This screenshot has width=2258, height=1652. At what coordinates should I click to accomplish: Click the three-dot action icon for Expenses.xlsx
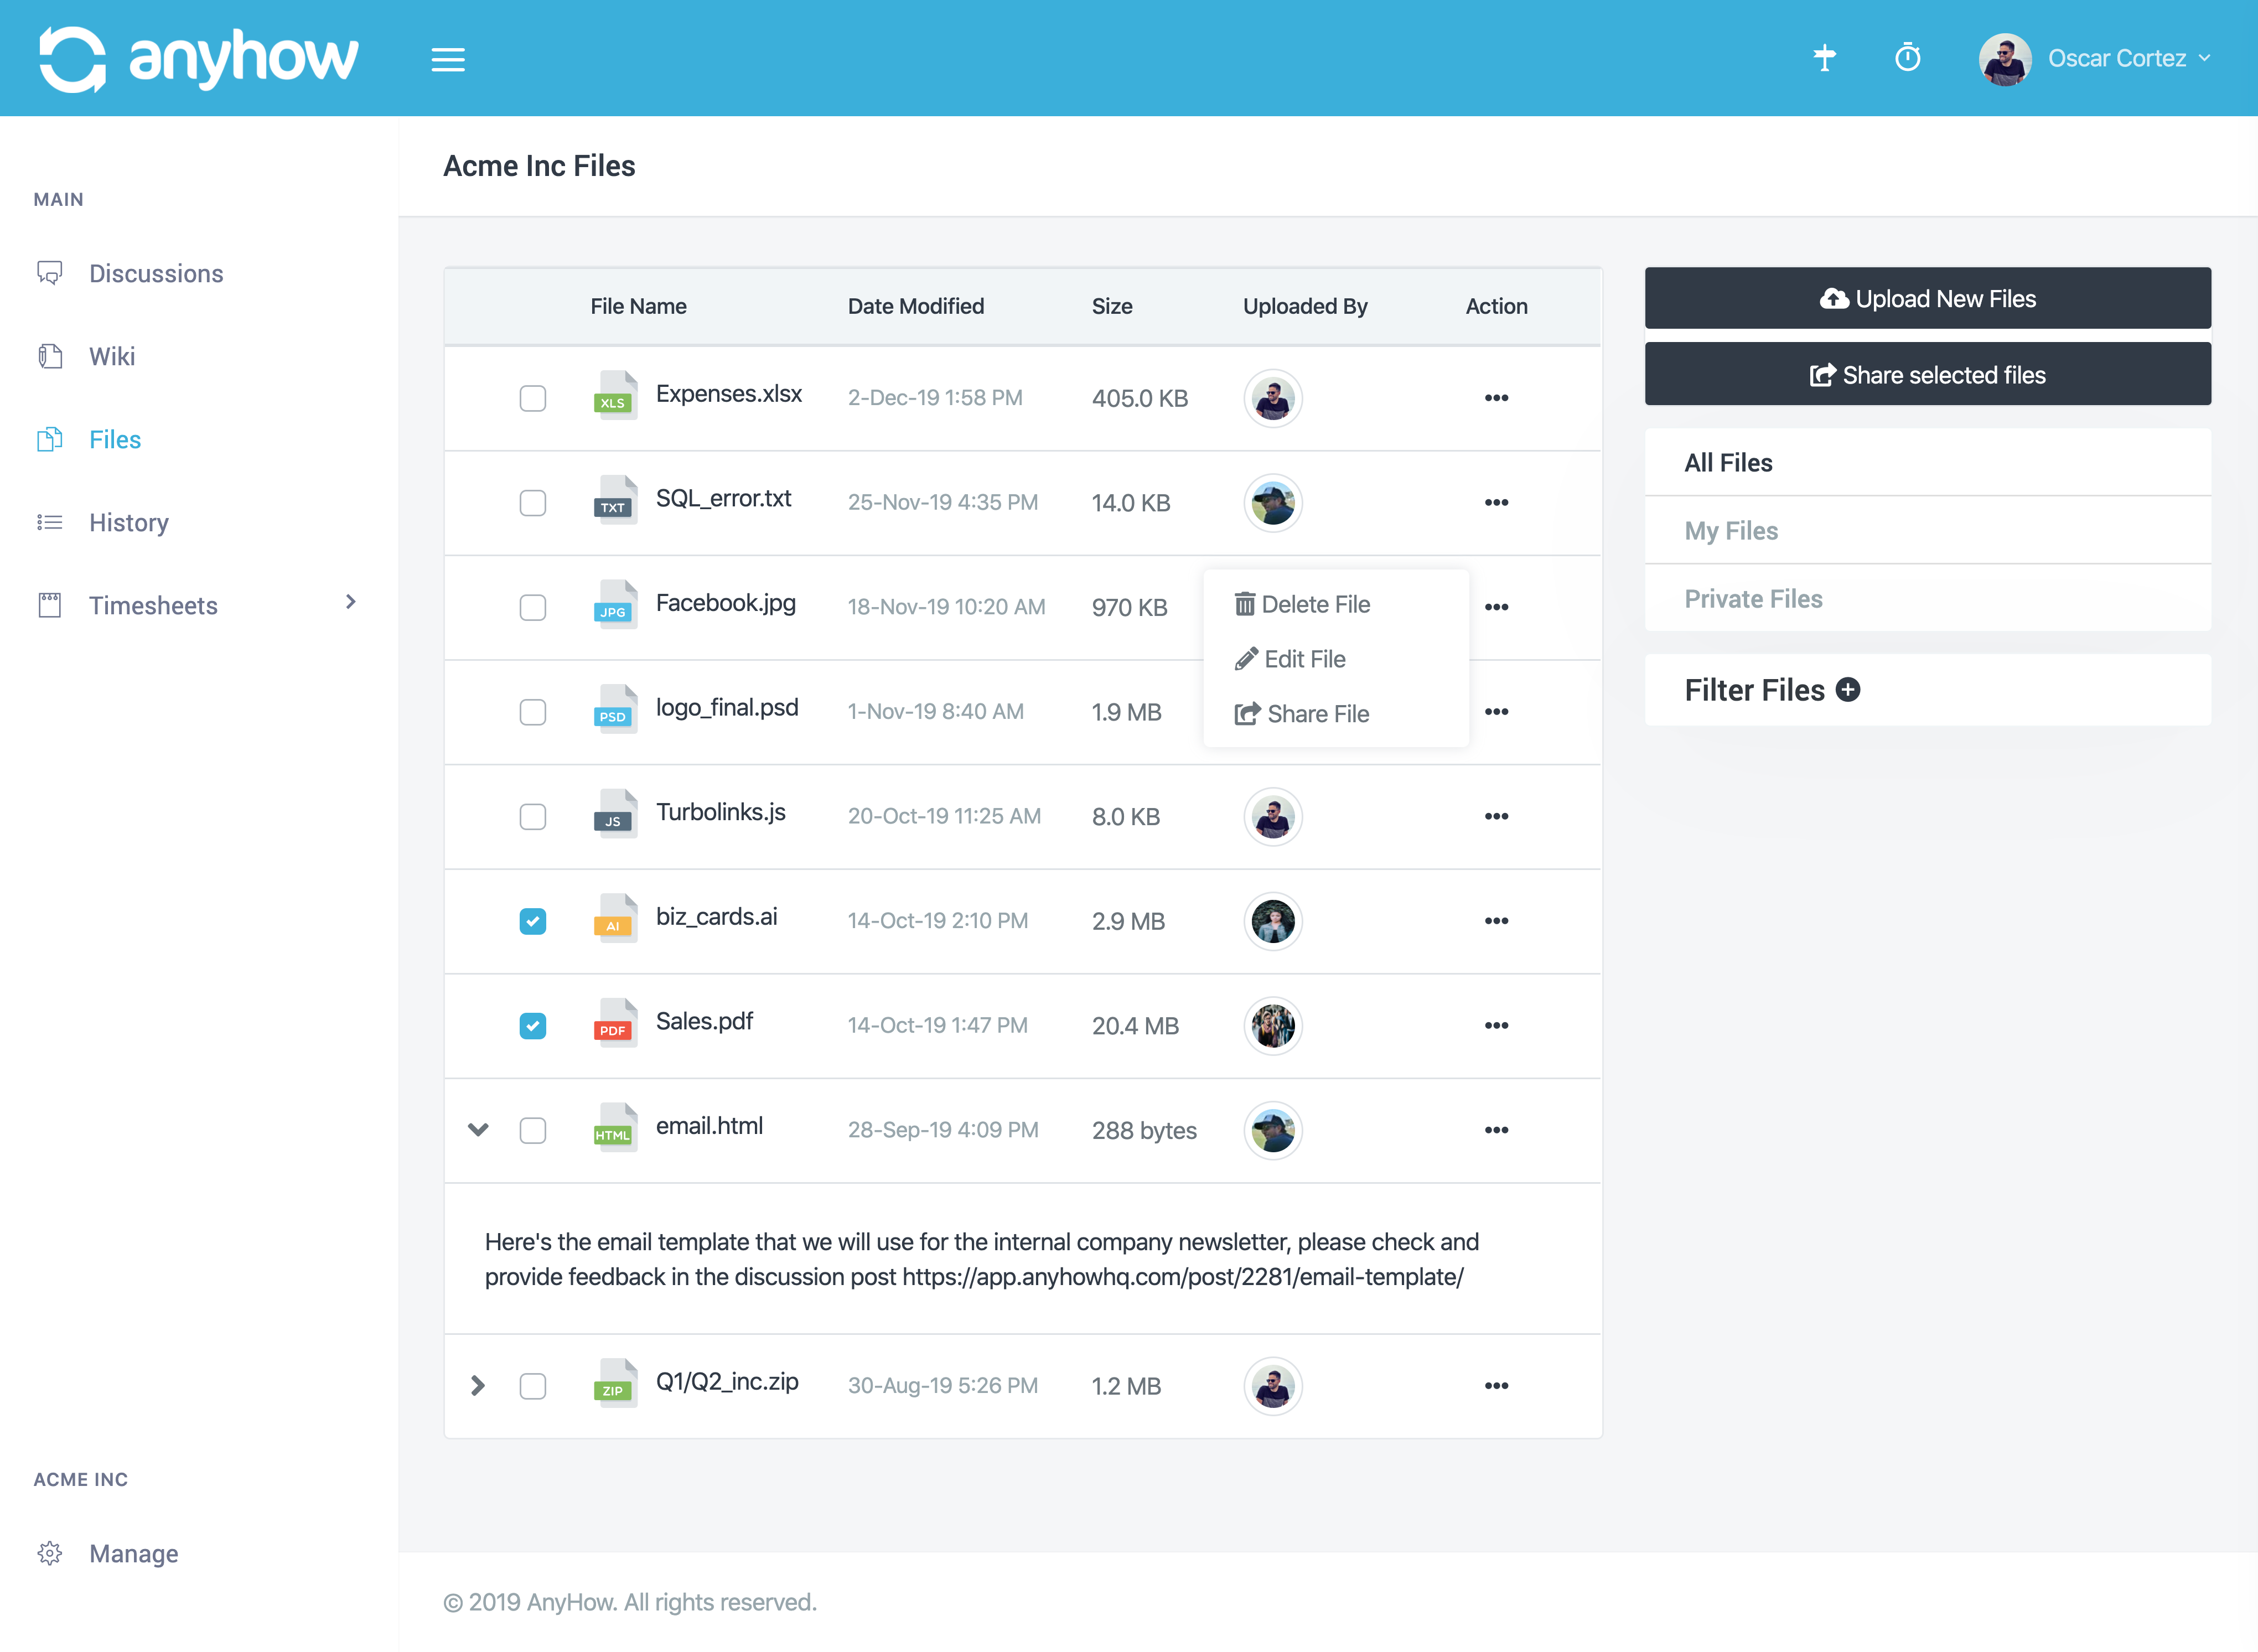tap(1496, 397)
